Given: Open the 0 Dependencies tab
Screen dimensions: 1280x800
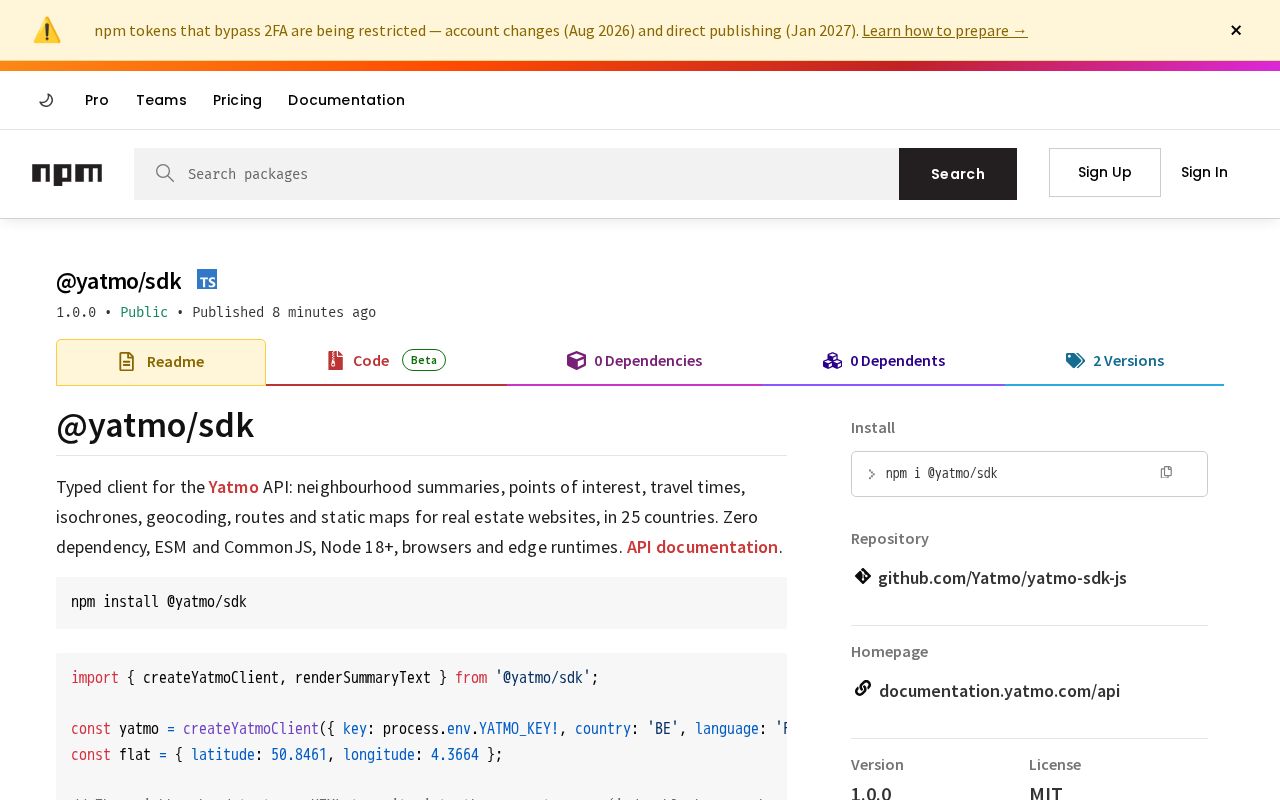Looking at the screenshot, I should 634,361.
